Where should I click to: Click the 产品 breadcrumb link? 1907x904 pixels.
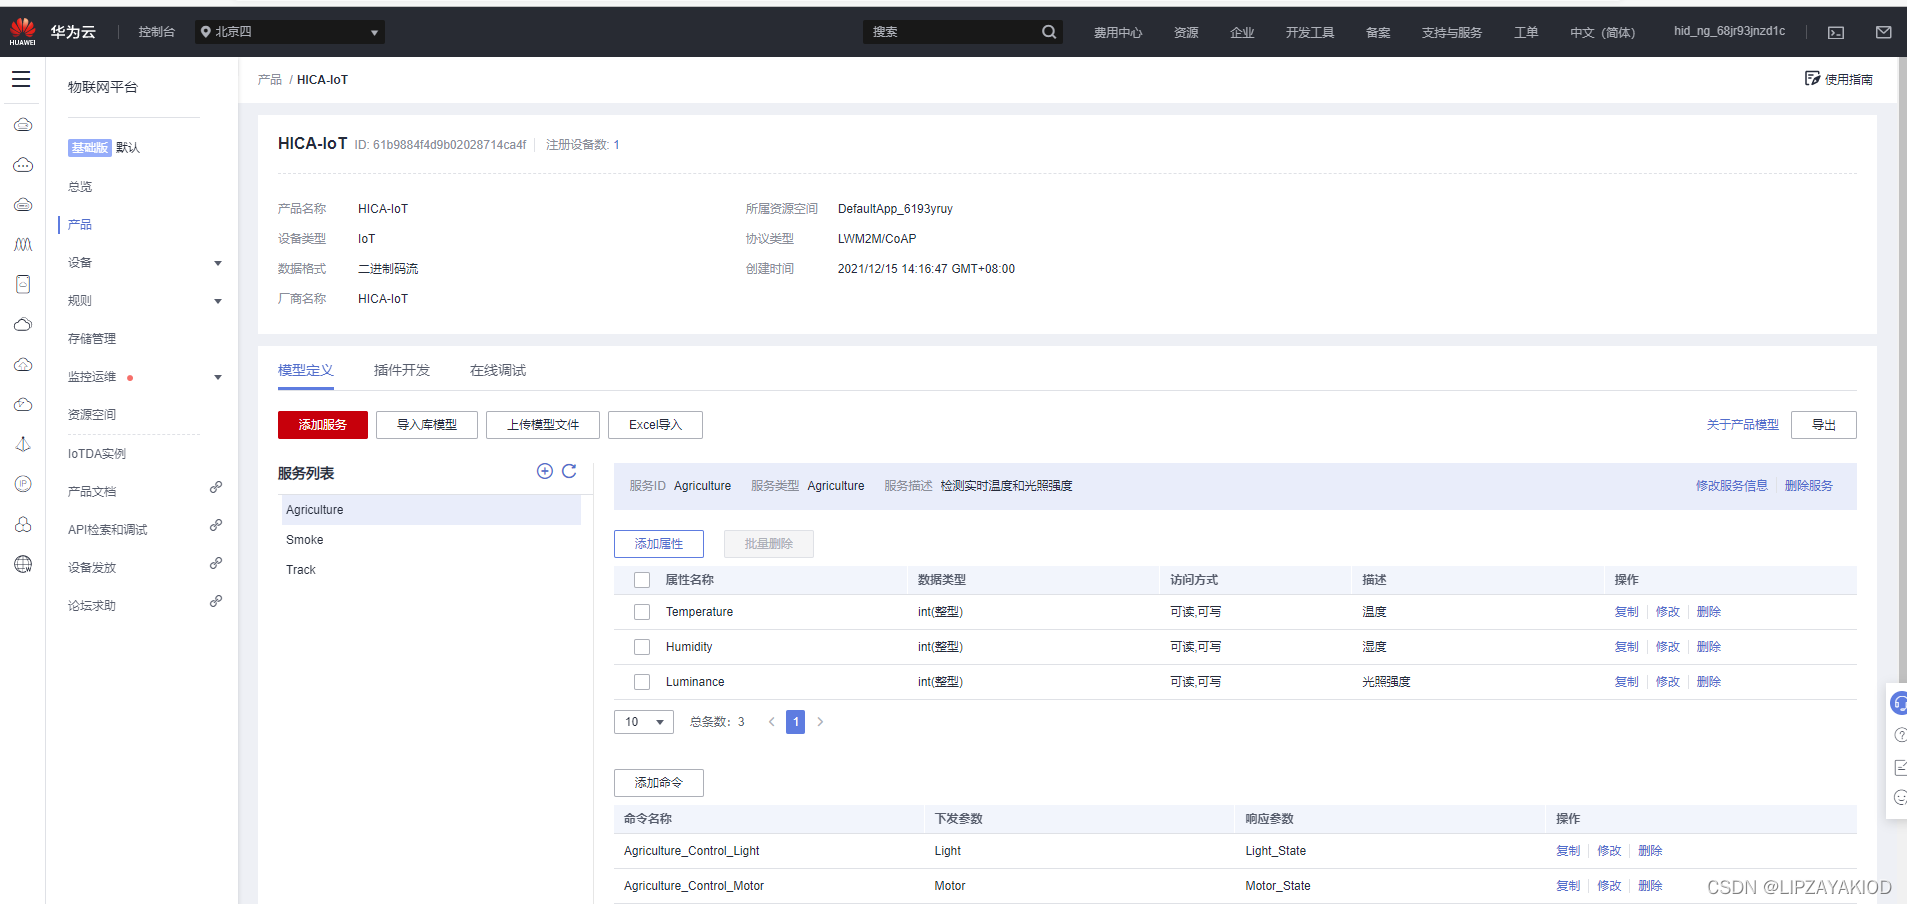270,80
